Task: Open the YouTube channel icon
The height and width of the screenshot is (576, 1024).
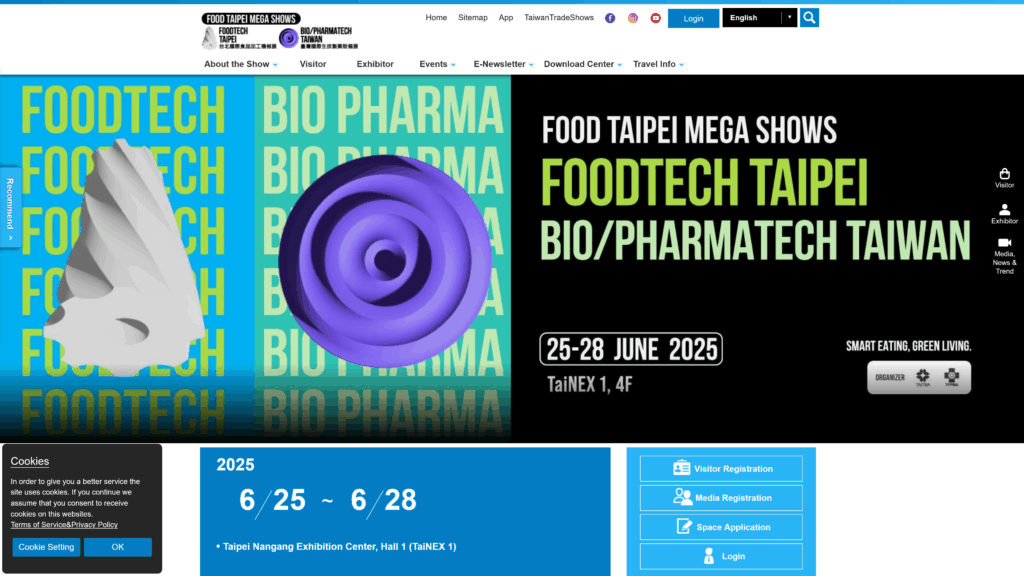Action: pos(656,18)
